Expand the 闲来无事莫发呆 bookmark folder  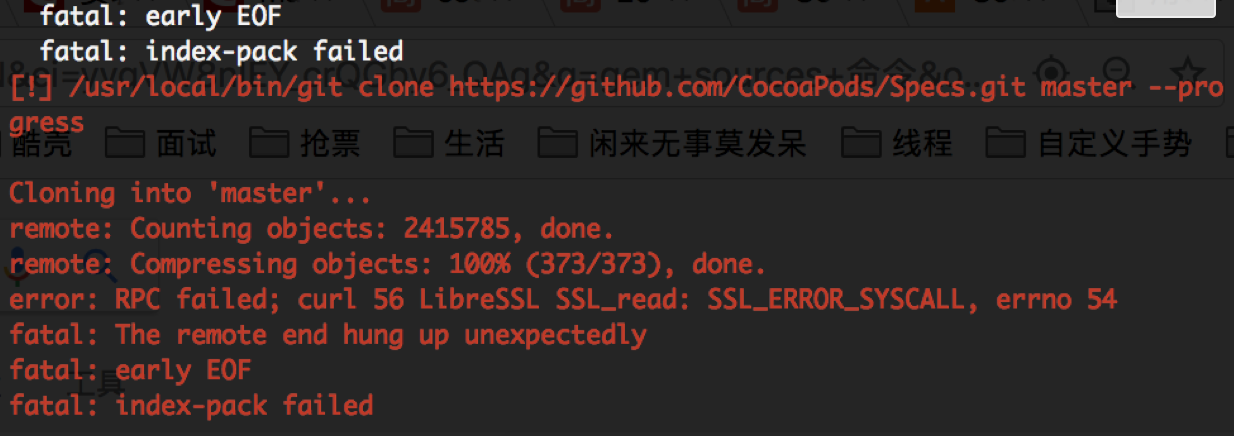coord(672,144)
